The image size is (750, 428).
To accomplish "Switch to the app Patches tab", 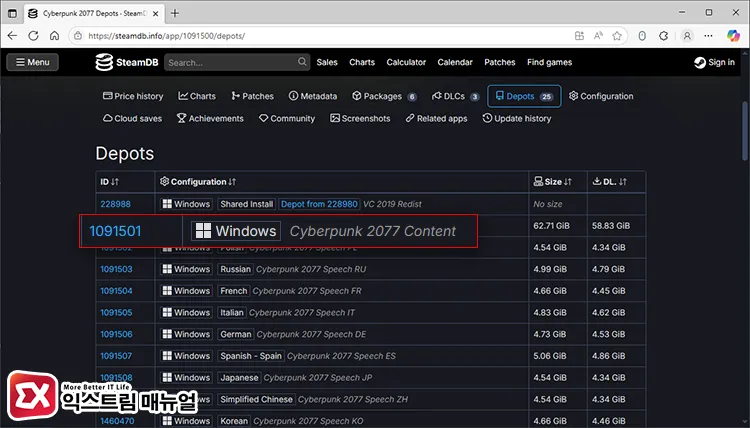I will click(253, 96).
